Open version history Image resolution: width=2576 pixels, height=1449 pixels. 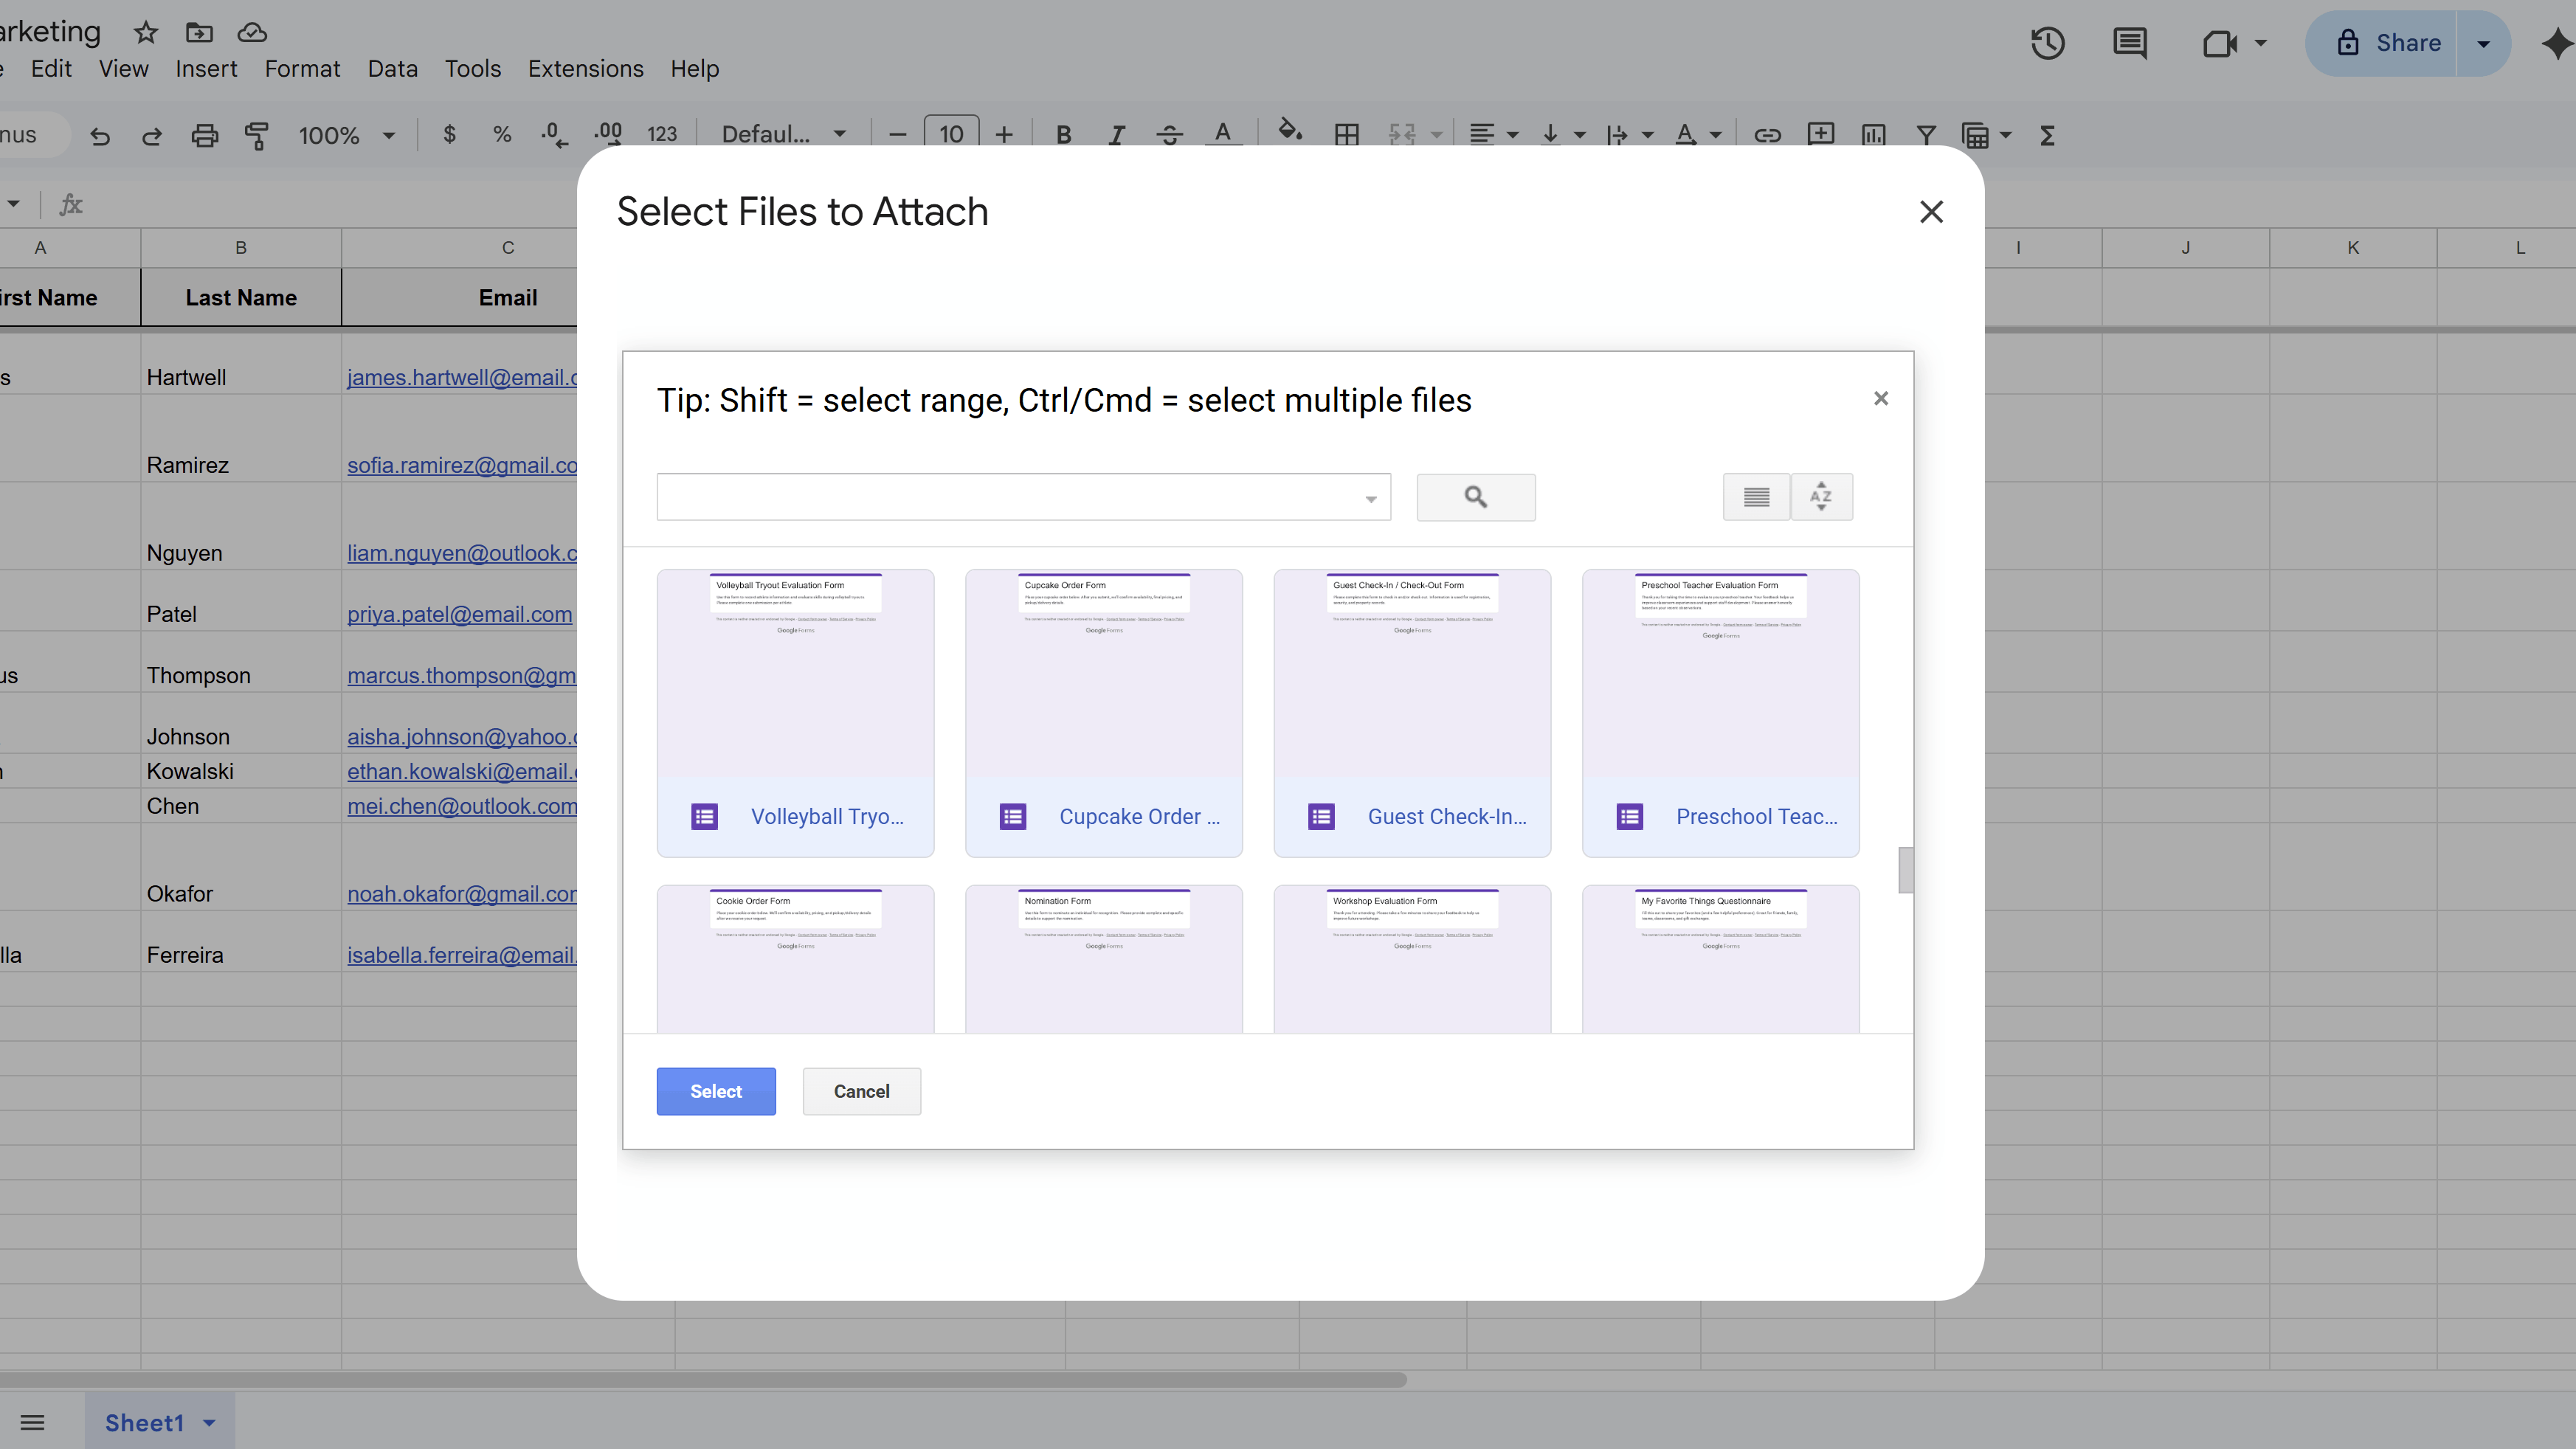[2047, 43]
